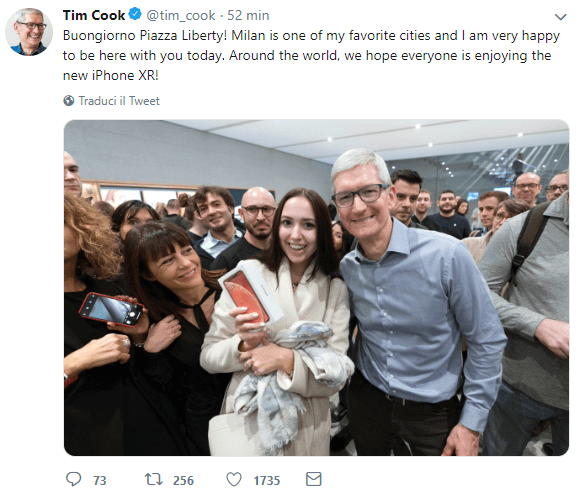Click the red phone held in photo
The width and height of the screenshot is (579, 494).
pos(111,309)
